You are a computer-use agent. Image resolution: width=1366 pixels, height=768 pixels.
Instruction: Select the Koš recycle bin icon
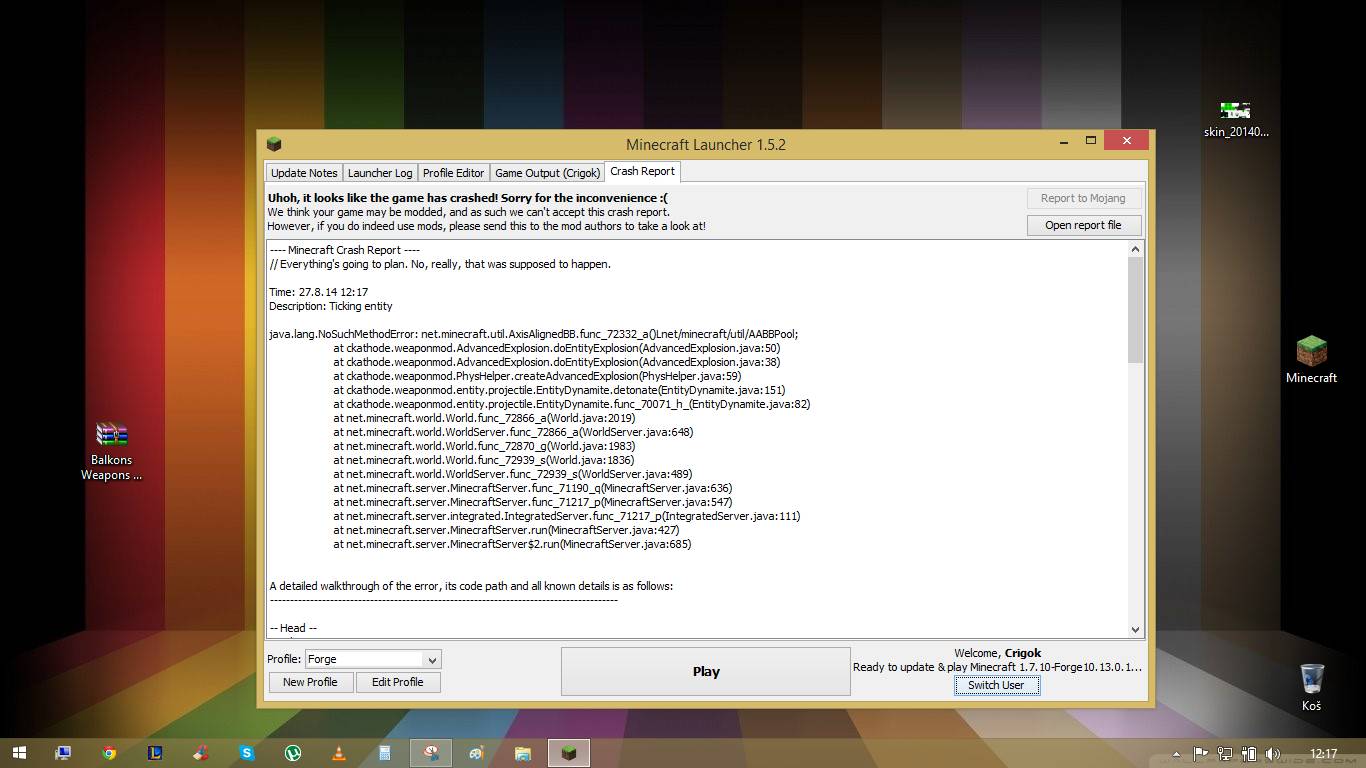click(x=1312, y=687)
